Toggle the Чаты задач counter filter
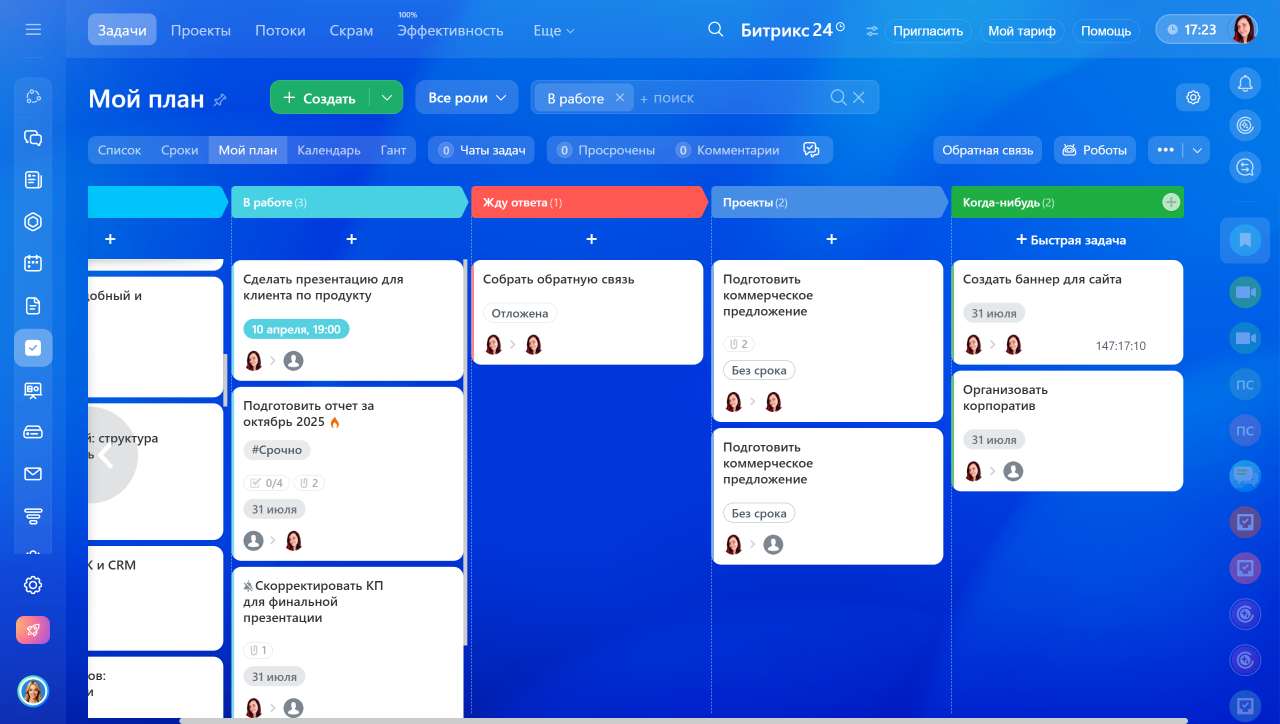The width and height of the screenshot is (1280, 724). point(481,150)
